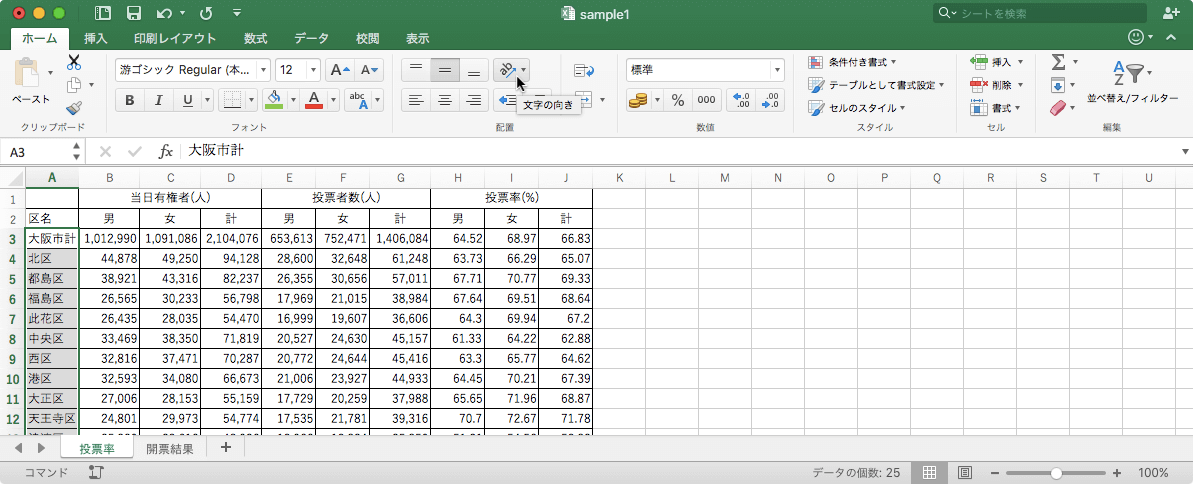The height and width of the screenshot is (484, 1193).
Task: Click the Clear eraser icon
Action: coord(1058,108)
